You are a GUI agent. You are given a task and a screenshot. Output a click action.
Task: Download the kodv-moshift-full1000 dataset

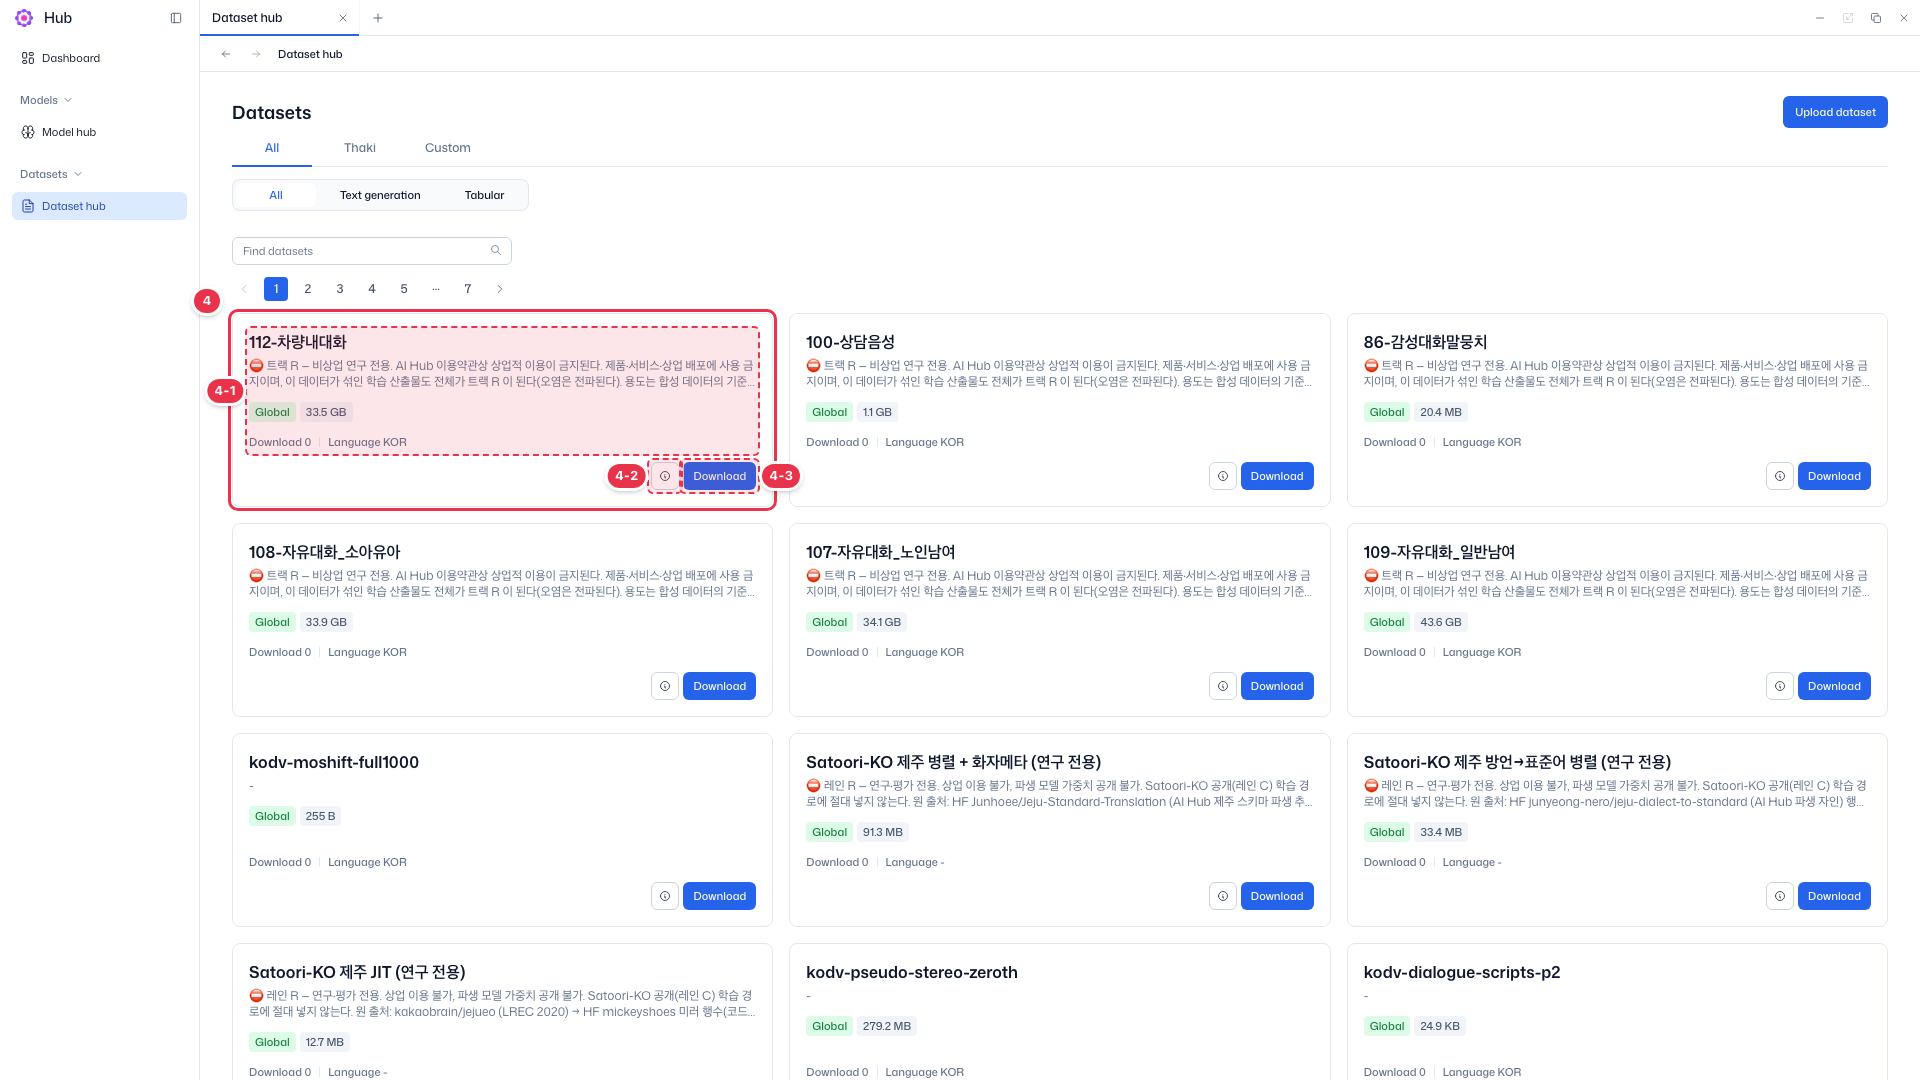tap(720, 896)
